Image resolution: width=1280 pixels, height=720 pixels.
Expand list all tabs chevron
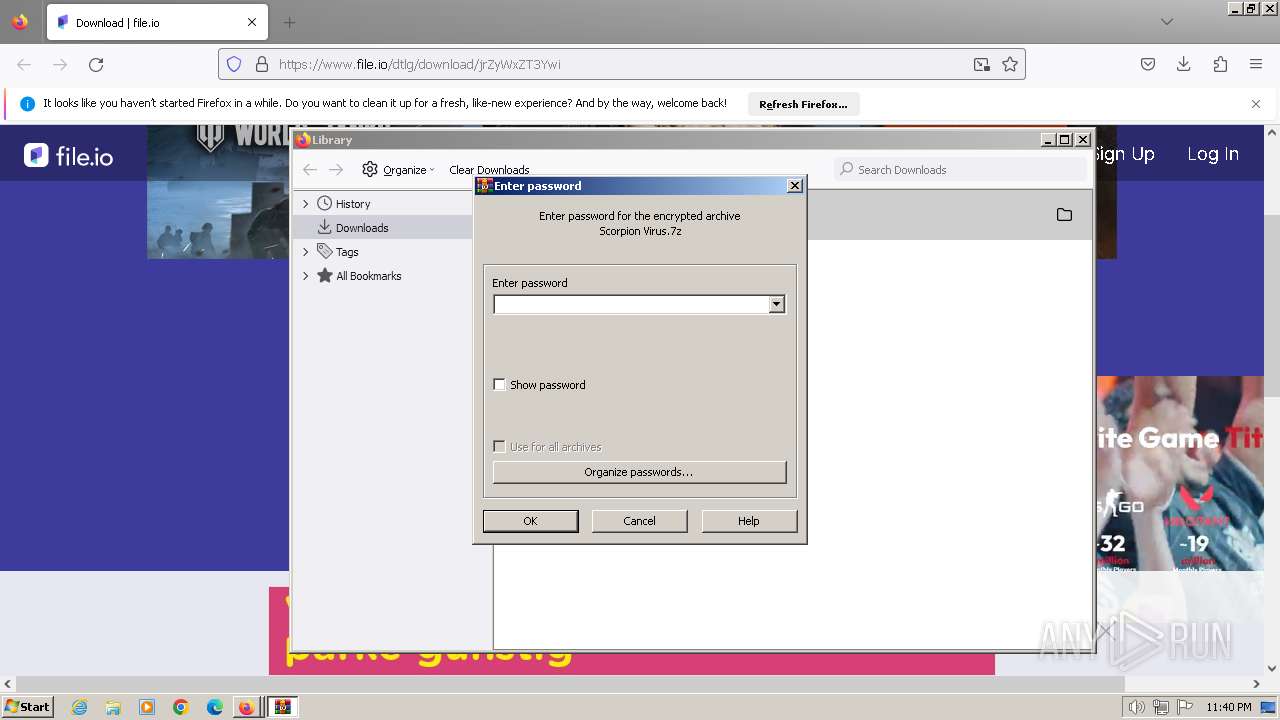coord(1166,22)
